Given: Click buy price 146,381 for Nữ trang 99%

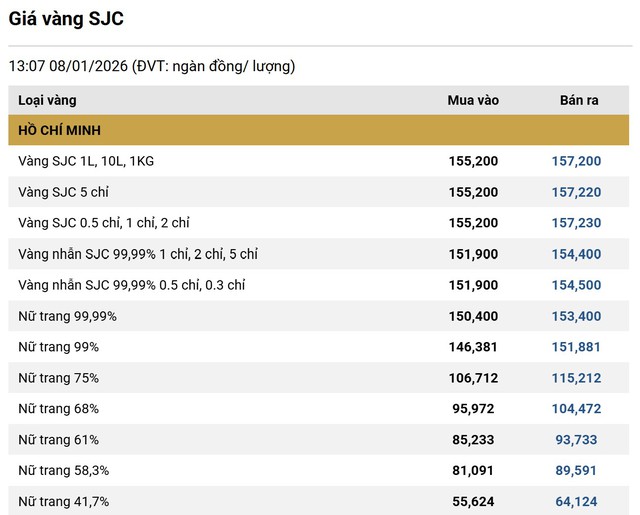Looking at the screenshot, I should click(473, 347).
